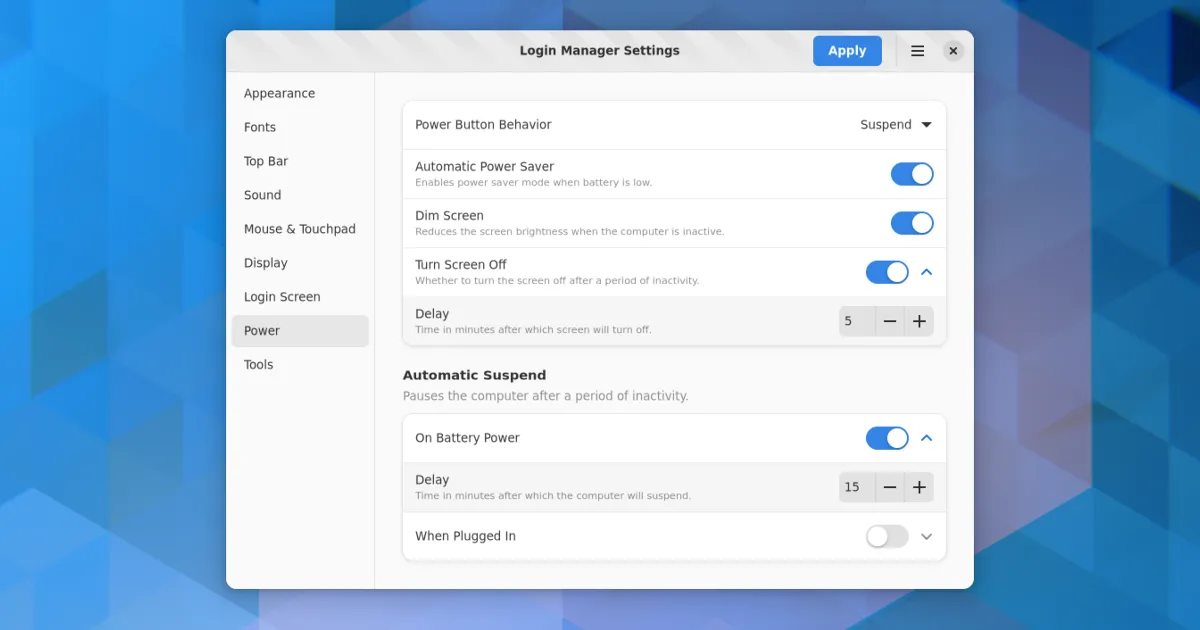
Task: Enable When Plugged In automatic suspend
Action: [x=886, y=537]
